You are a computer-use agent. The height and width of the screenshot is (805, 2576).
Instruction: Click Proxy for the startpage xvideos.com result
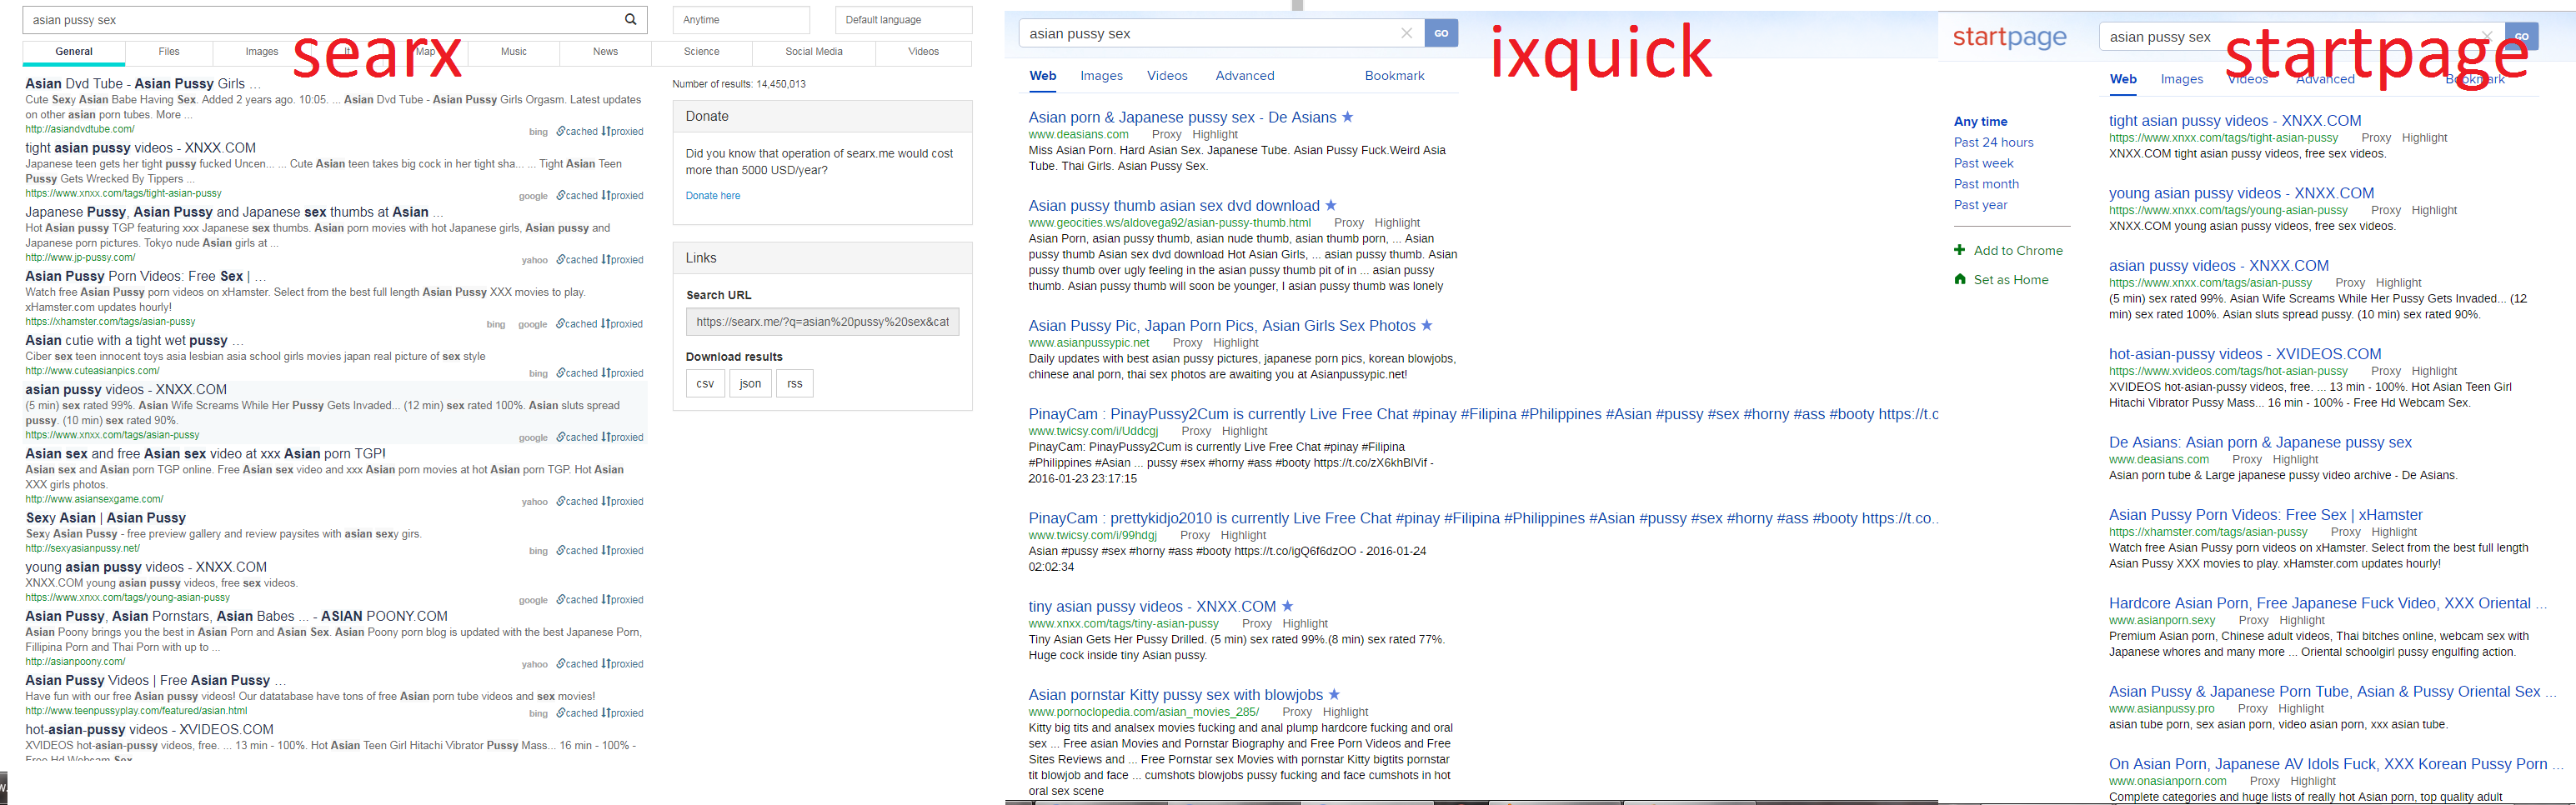click(x=2385, y=371)
